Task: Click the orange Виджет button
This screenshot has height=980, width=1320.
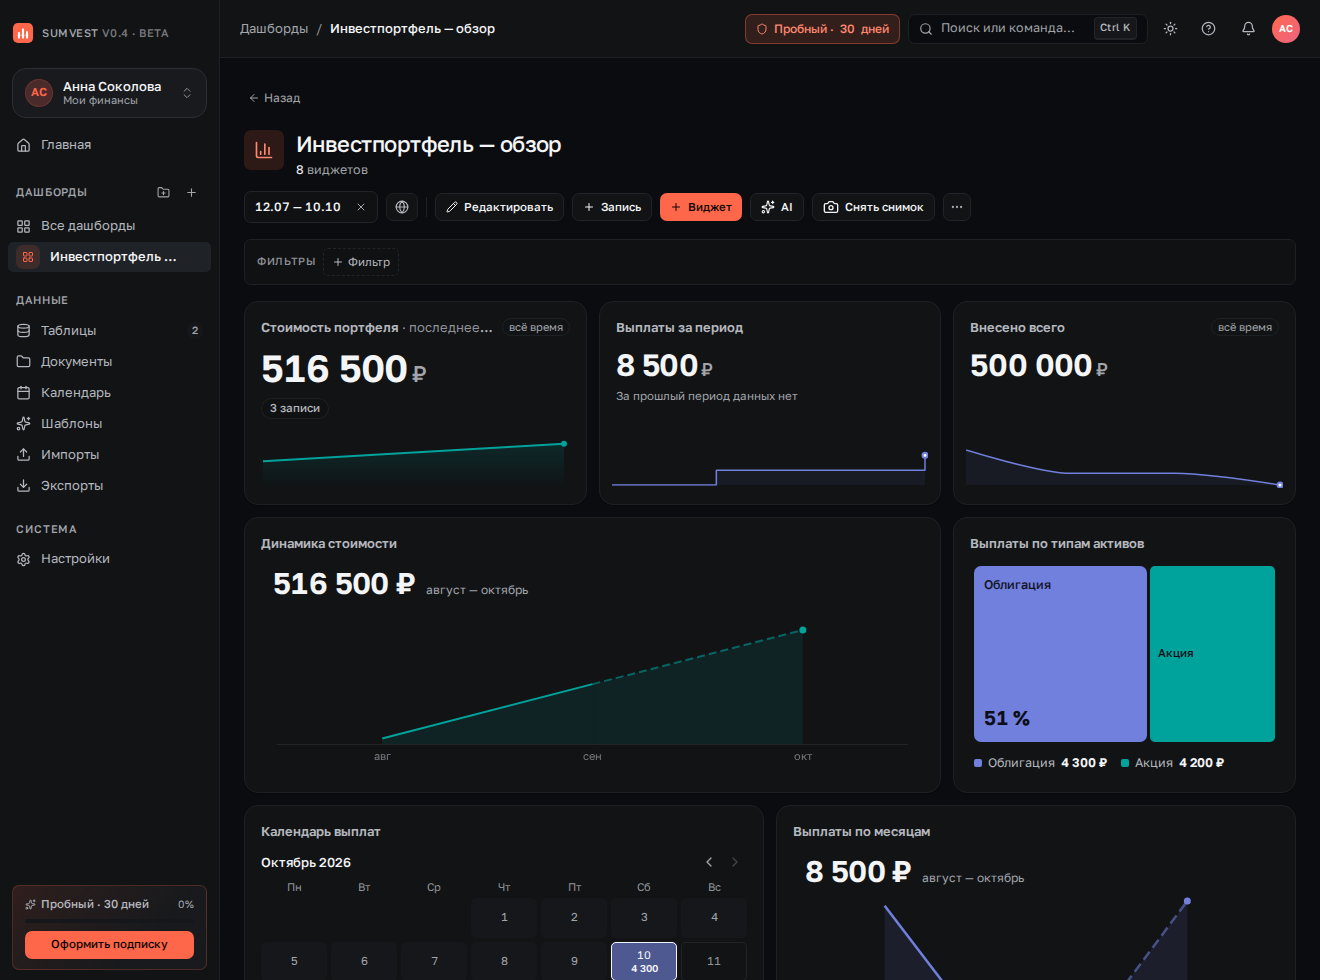Action: pos(701,207)
